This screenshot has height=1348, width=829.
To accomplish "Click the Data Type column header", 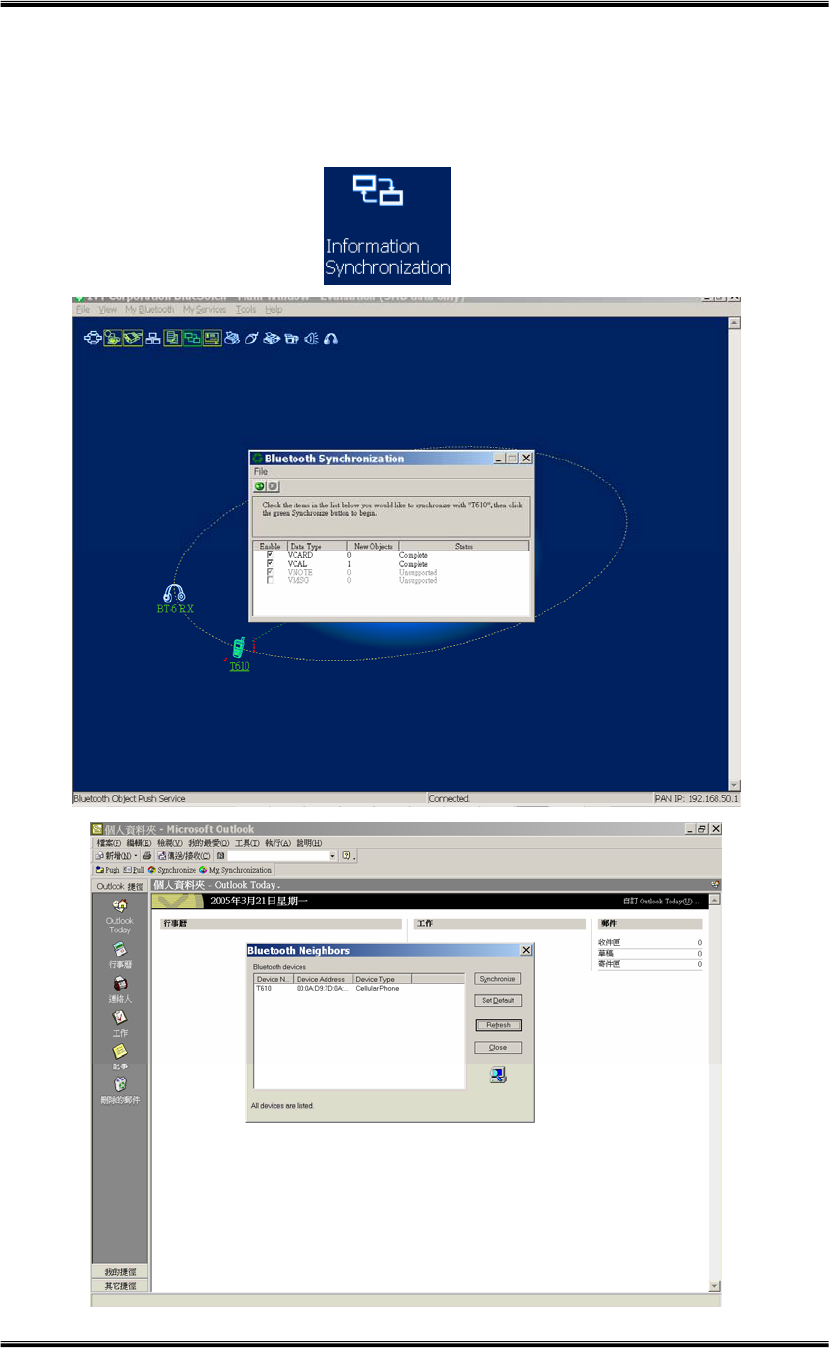I will point(317,546).
